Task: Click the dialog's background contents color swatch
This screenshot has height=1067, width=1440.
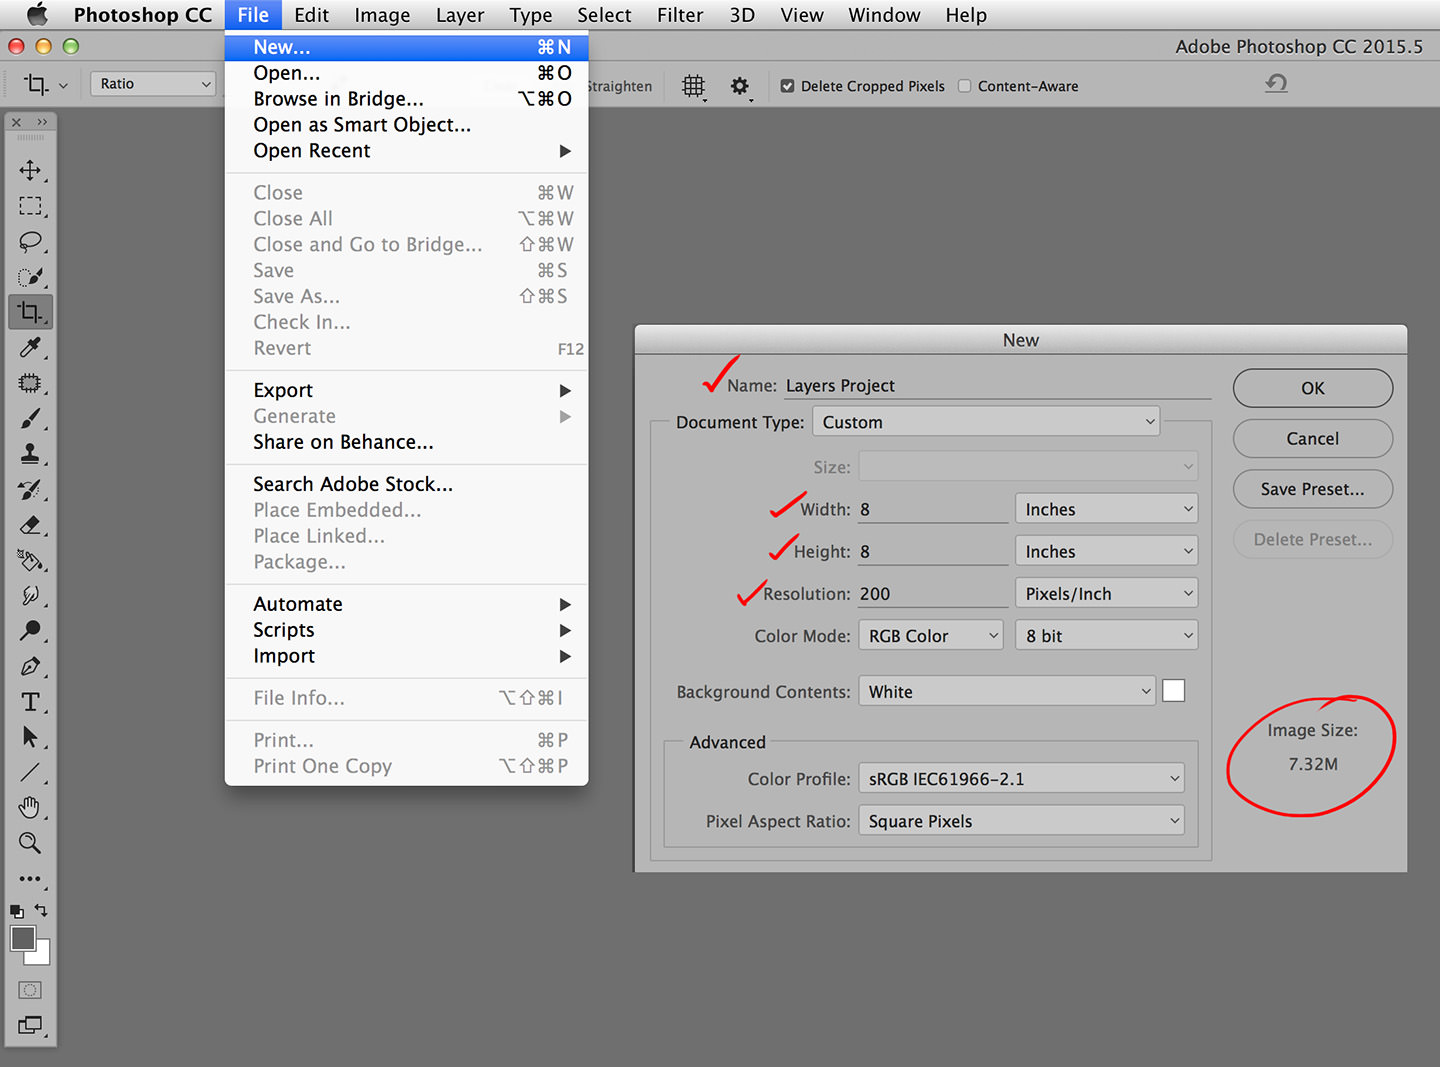Action: (x=1174, y=691)
